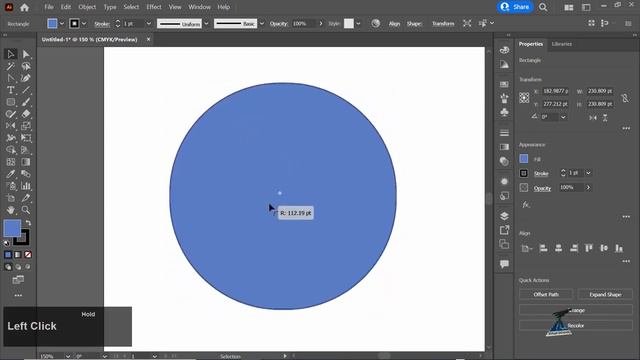Screen dimensions: 640x360
Task: Select the Magic Wand tool
Action: point(11,66)
